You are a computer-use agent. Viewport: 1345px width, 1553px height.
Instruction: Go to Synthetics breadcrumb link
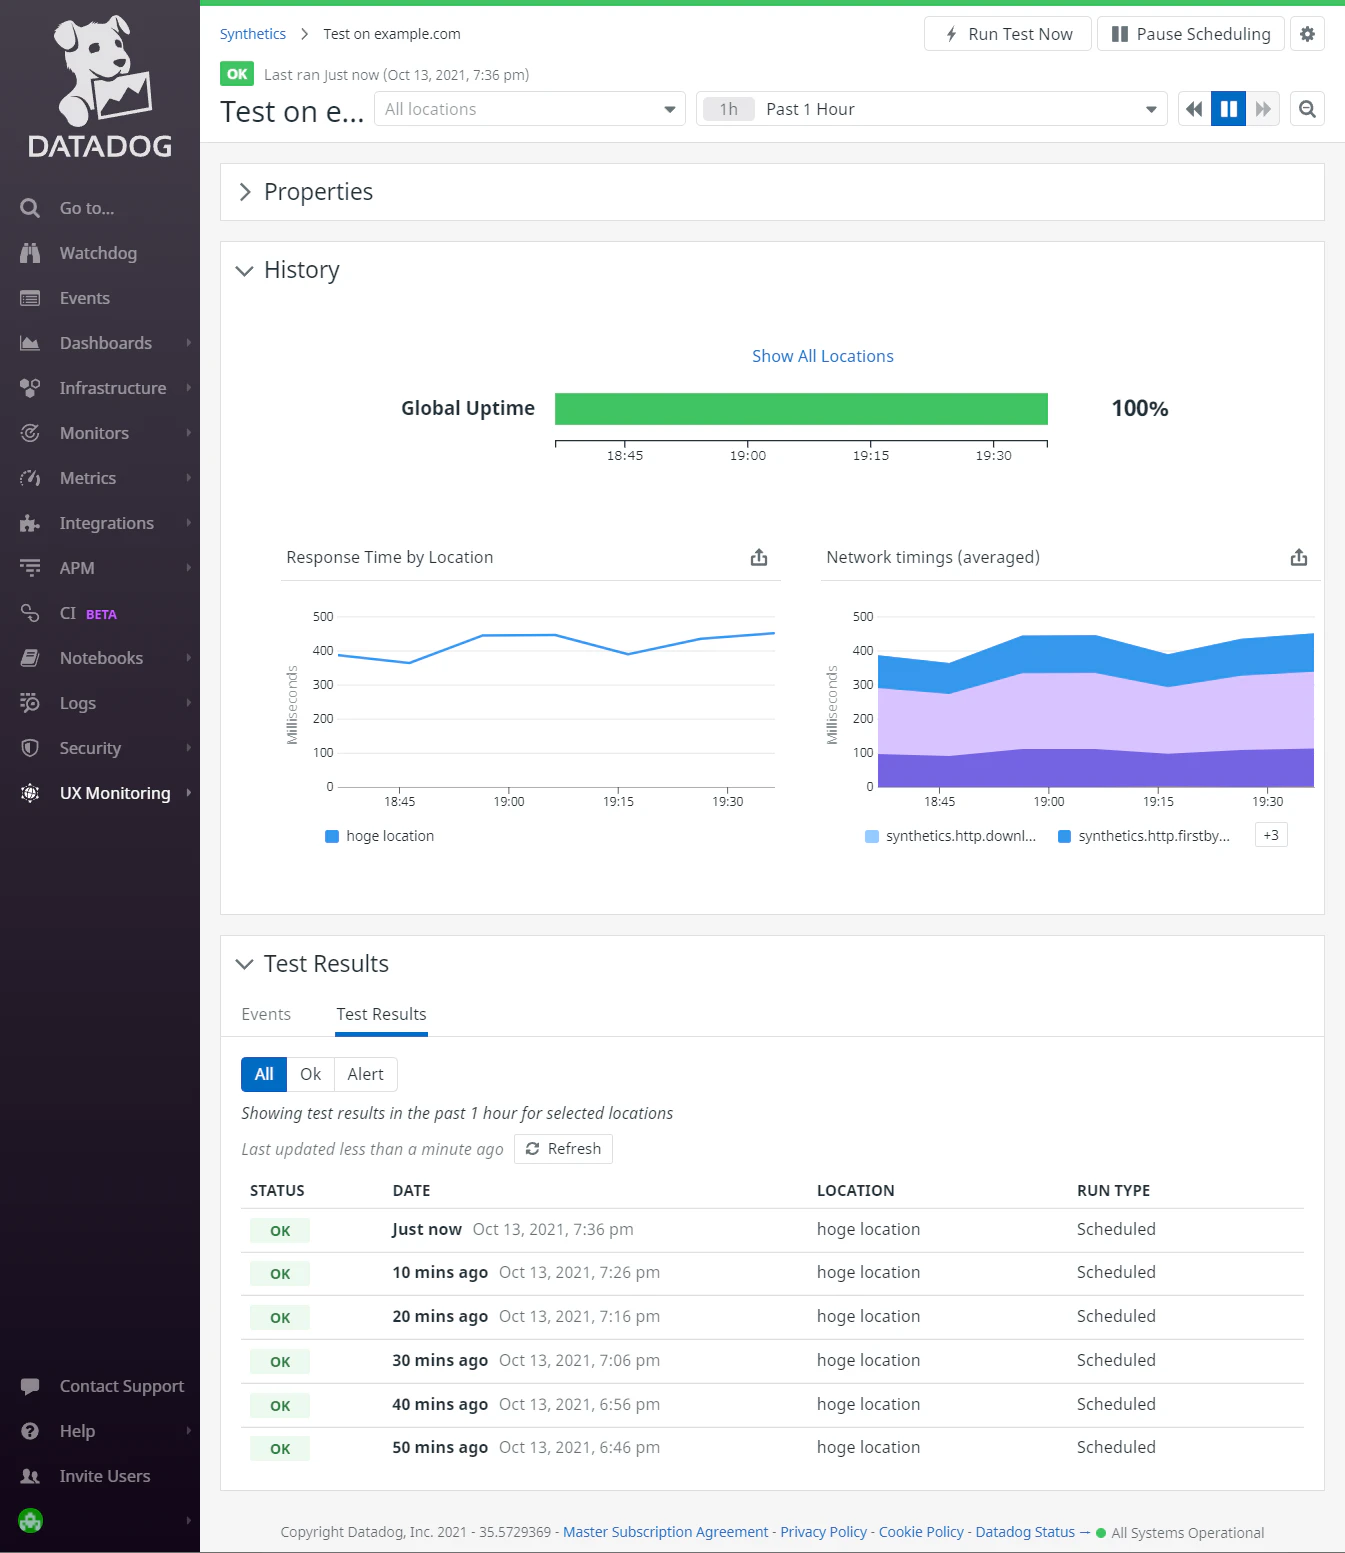(x=253, y=34)
